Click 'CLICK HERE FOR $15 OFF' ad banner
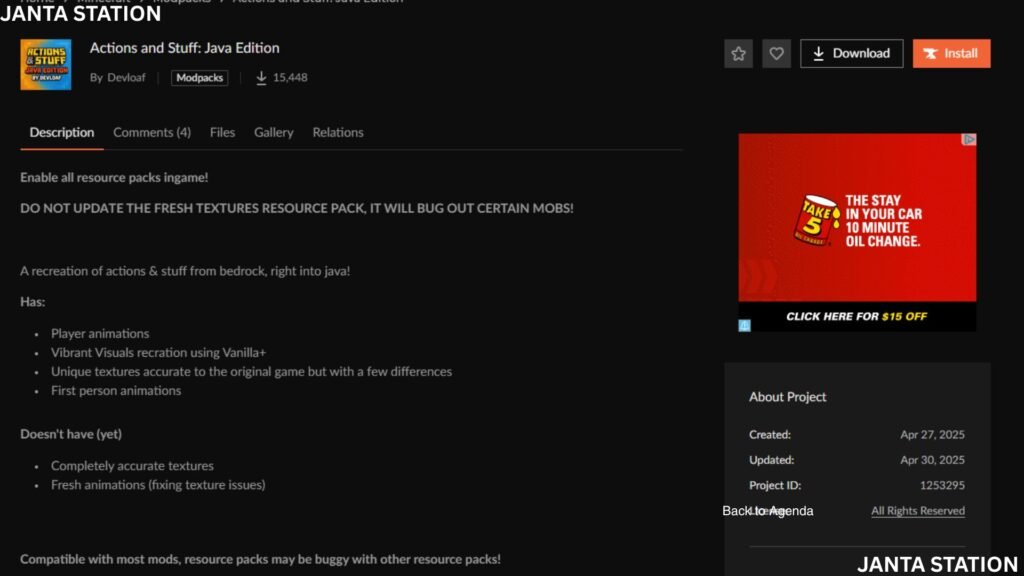This screenshot has height=576, width=1024. [x=857, y=317]
